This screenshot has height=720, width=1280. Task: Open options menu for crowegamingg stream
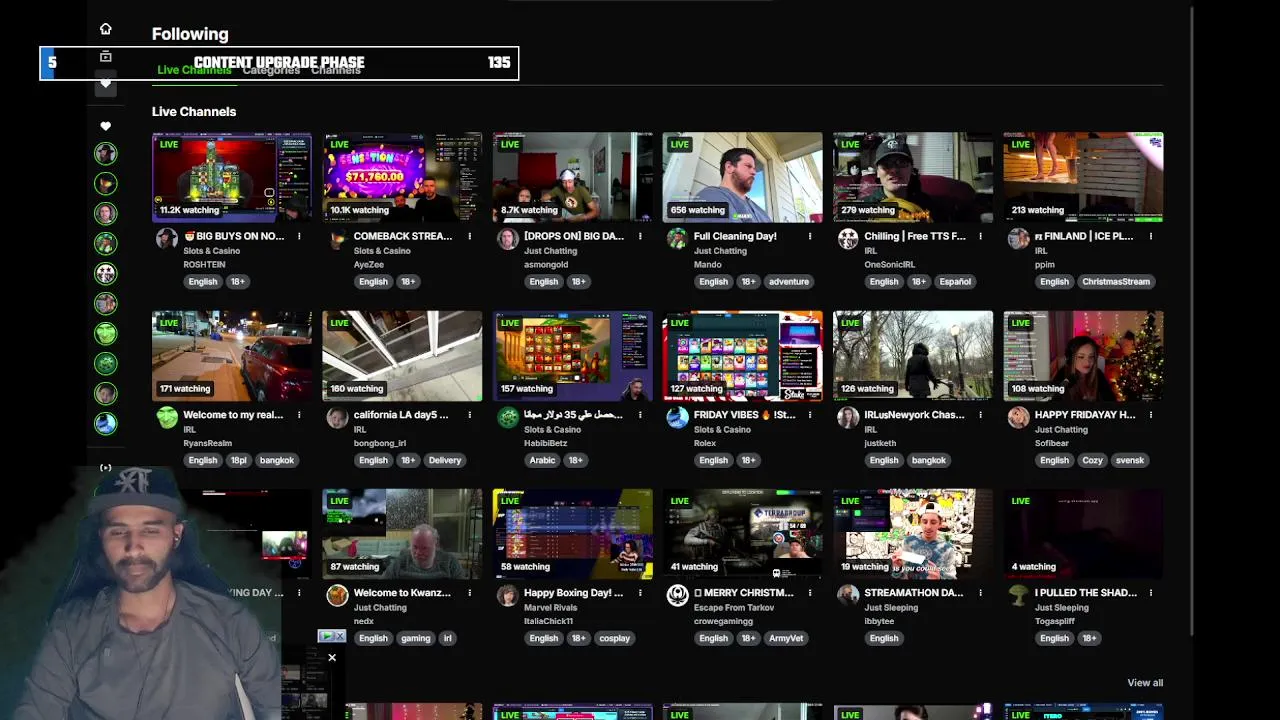point(810,593)
